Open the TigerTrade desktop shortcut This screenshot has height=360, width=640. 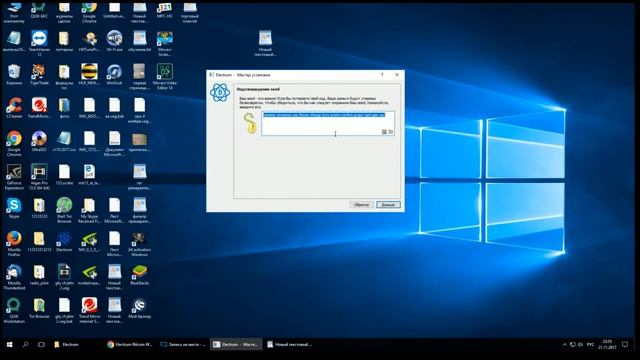pos(39,75)
